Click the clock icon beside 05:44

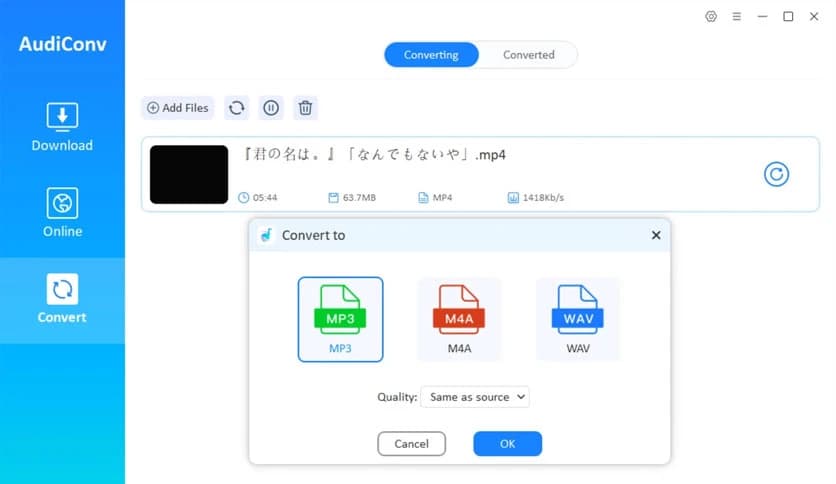244,198
